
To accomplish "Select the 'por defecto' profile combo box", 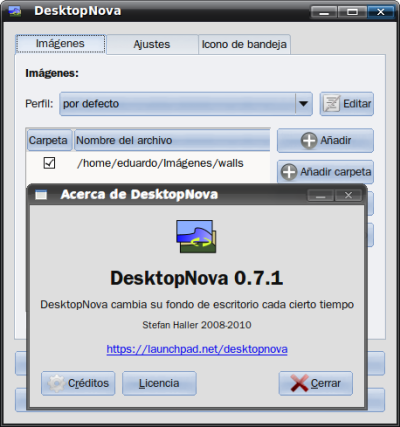I will coord(186,104).
